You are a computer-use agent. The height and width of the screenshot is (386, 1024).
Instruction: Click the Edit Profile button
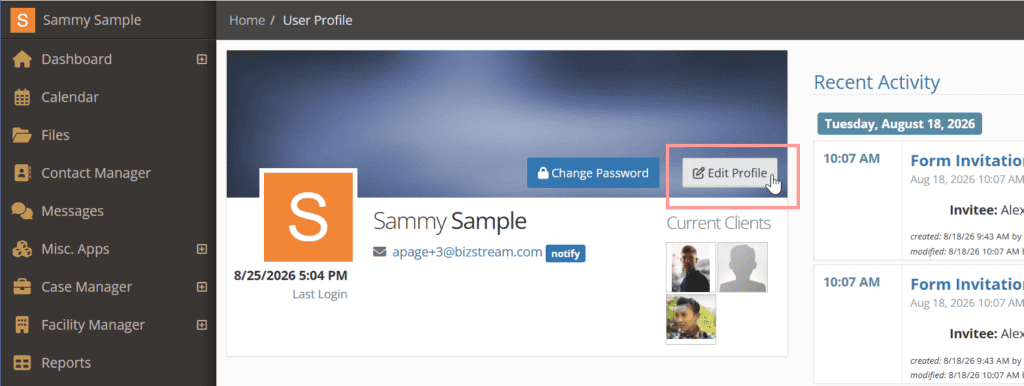click(x=729, y=173)
